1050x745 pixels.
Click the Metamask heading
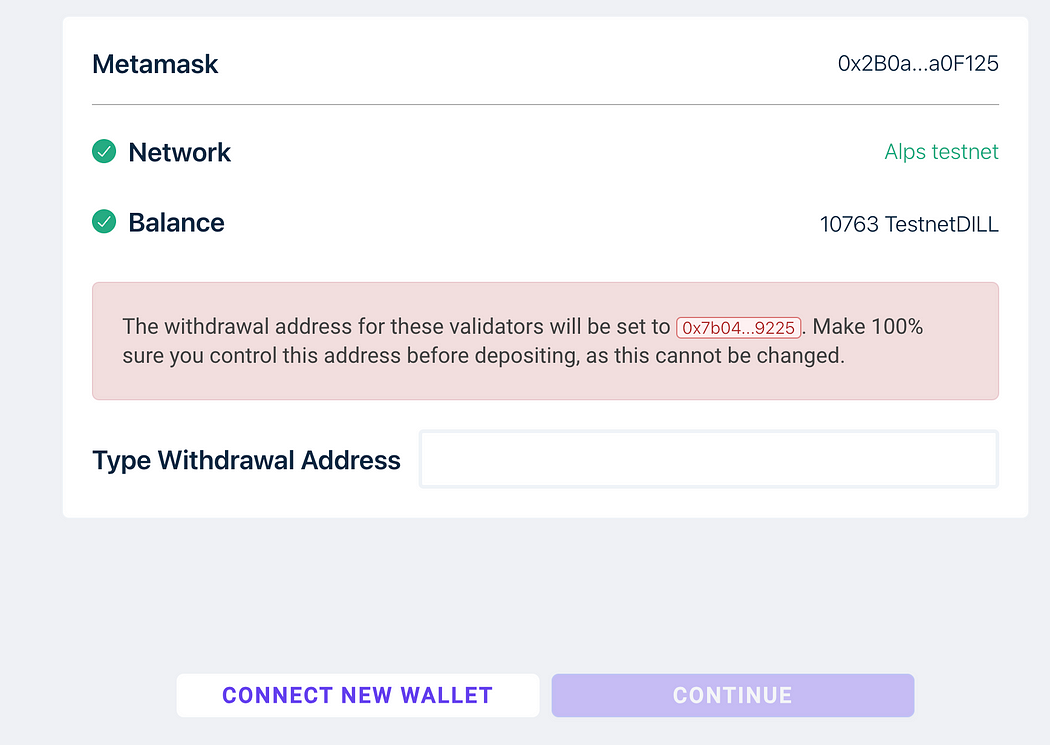click(x=155, y=64)
